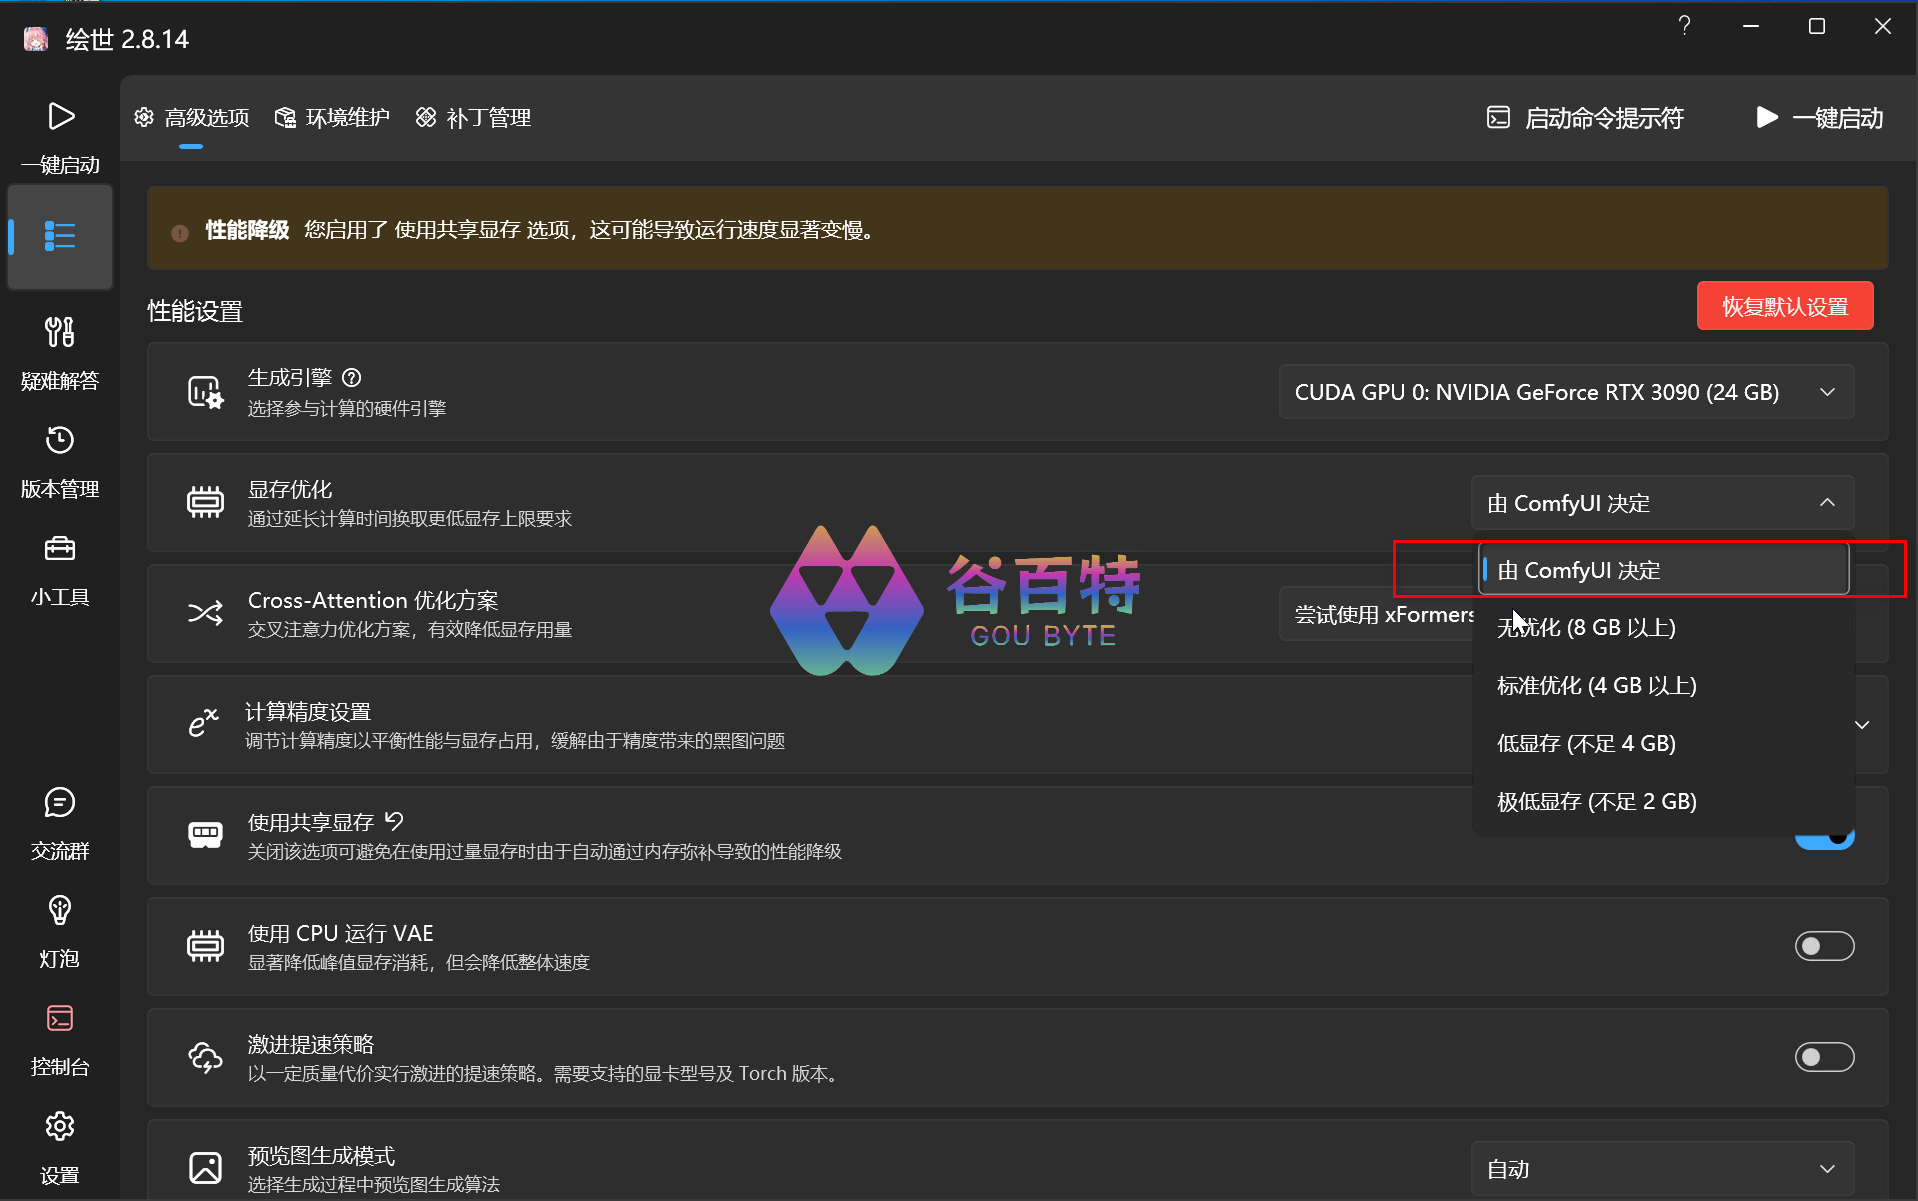Click 启动命令提示符 button
The height and width of the screenshot is (1201, 1918).
(1586, 118)
